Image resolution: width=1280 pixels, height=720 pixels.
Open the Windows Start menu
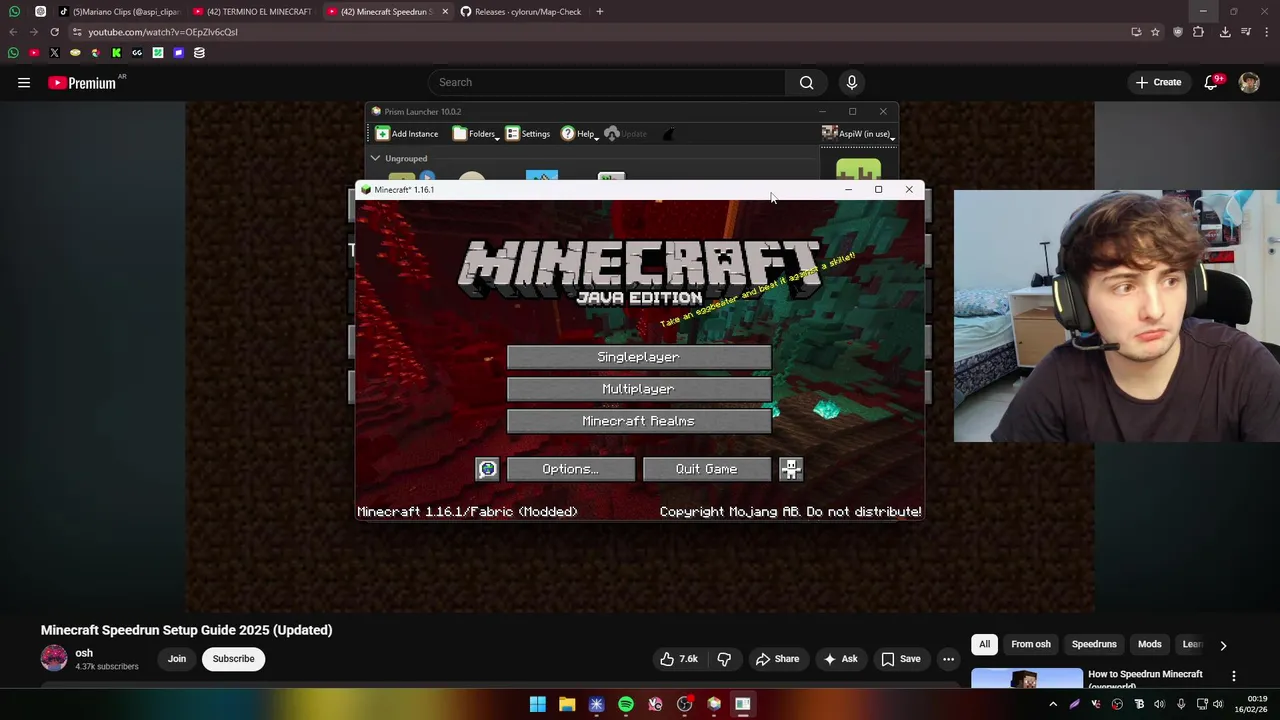[538, 705]
